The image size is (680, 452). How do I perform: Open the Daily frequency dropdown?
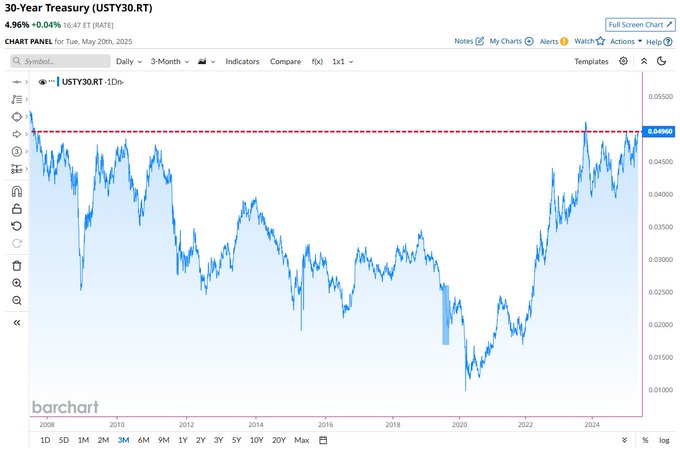129,61
